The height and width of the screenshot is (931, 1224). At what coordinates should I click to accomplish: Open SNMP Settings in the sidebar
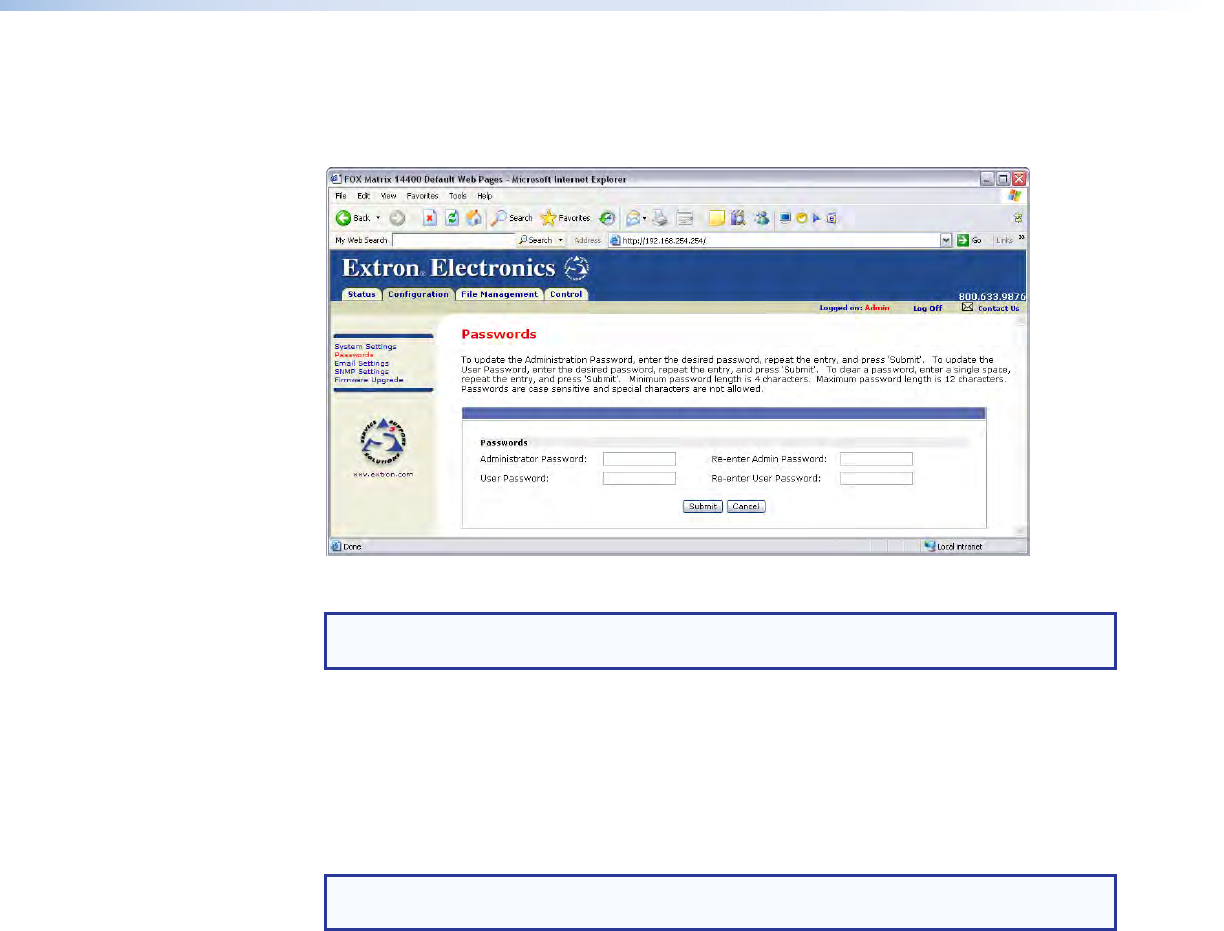(362, 371)
